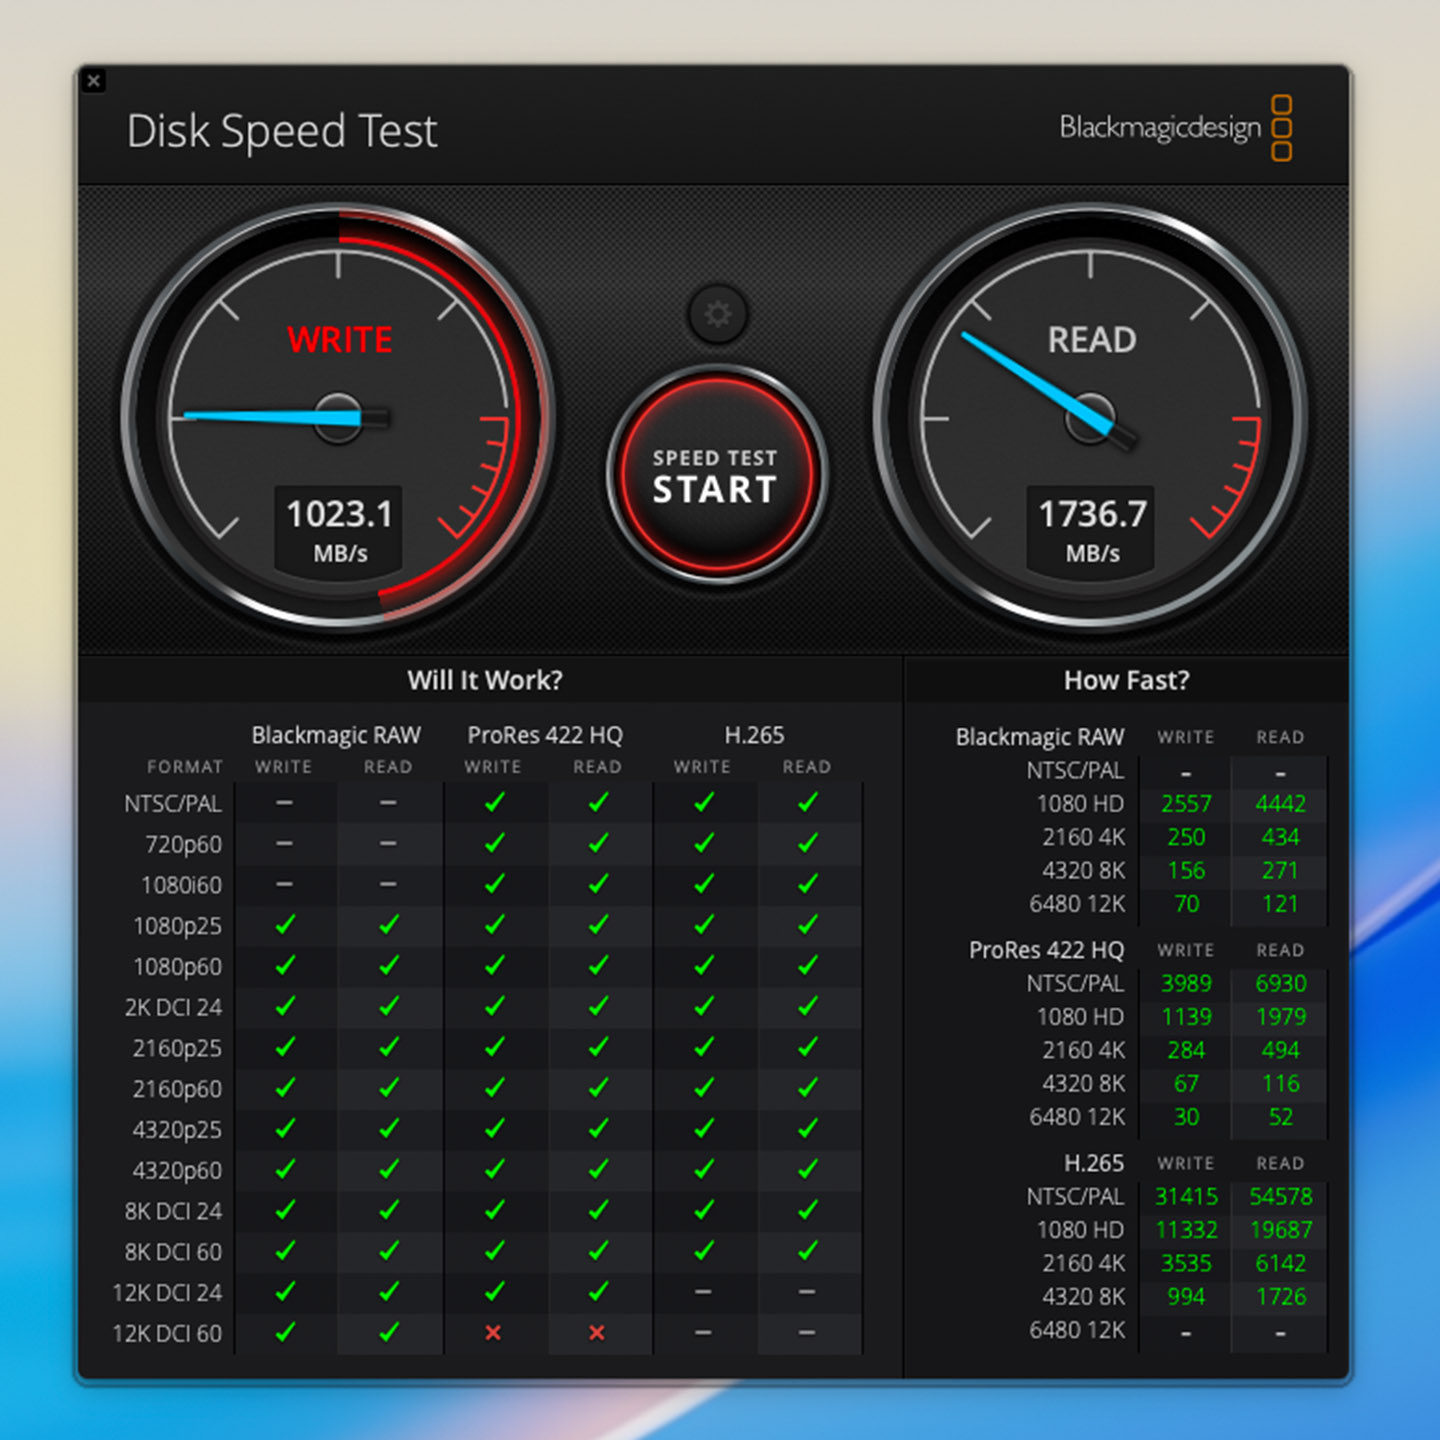Click the Disk Speed Test title
Image resolution: width=1440 pixels, height=1440 pixels.
coord(282,131)
